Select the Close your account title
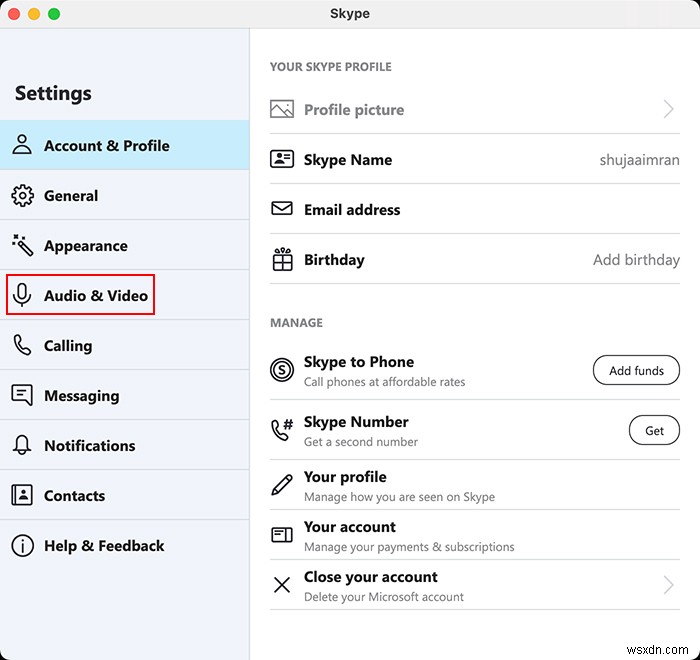 tap(371, 576)
